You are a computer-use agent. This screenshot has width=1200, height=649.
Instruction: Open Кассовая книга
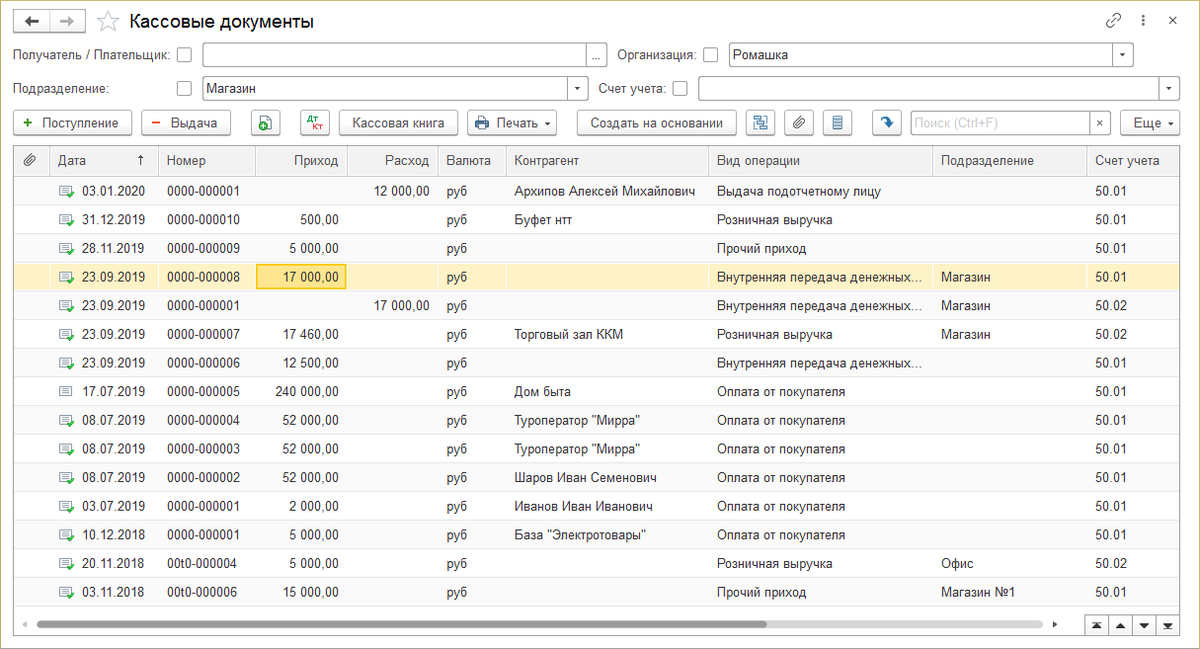pos(398,123)
